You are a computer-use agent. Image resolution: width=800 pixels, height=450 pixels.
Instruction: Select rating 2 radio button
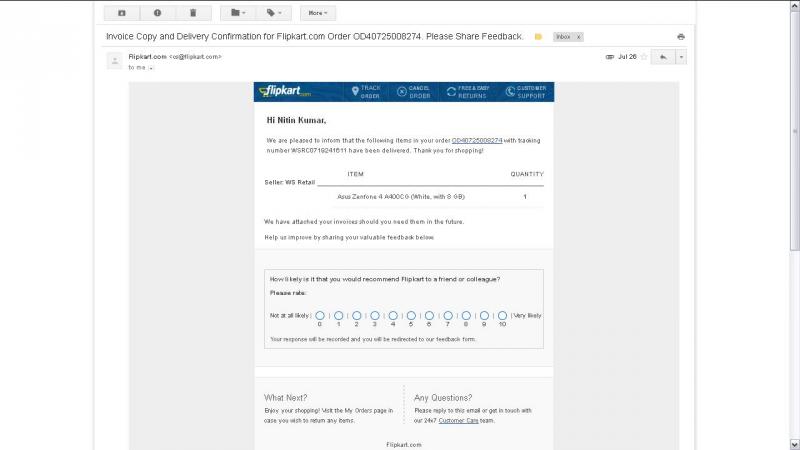[357, 316]
